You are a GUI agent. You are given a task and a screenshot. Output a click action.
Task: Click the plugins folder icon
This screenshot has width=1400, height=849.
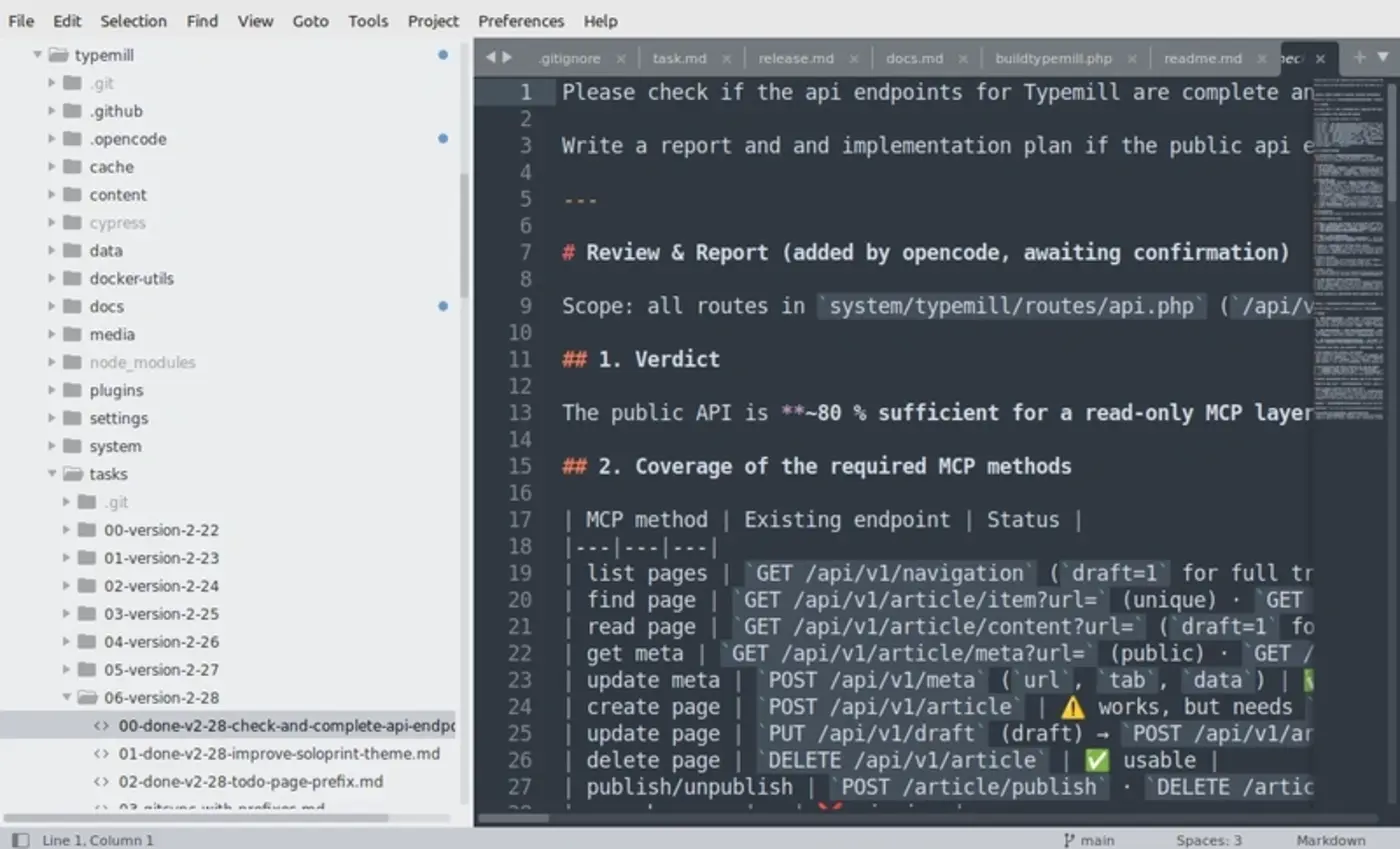(x=72, y=390)
